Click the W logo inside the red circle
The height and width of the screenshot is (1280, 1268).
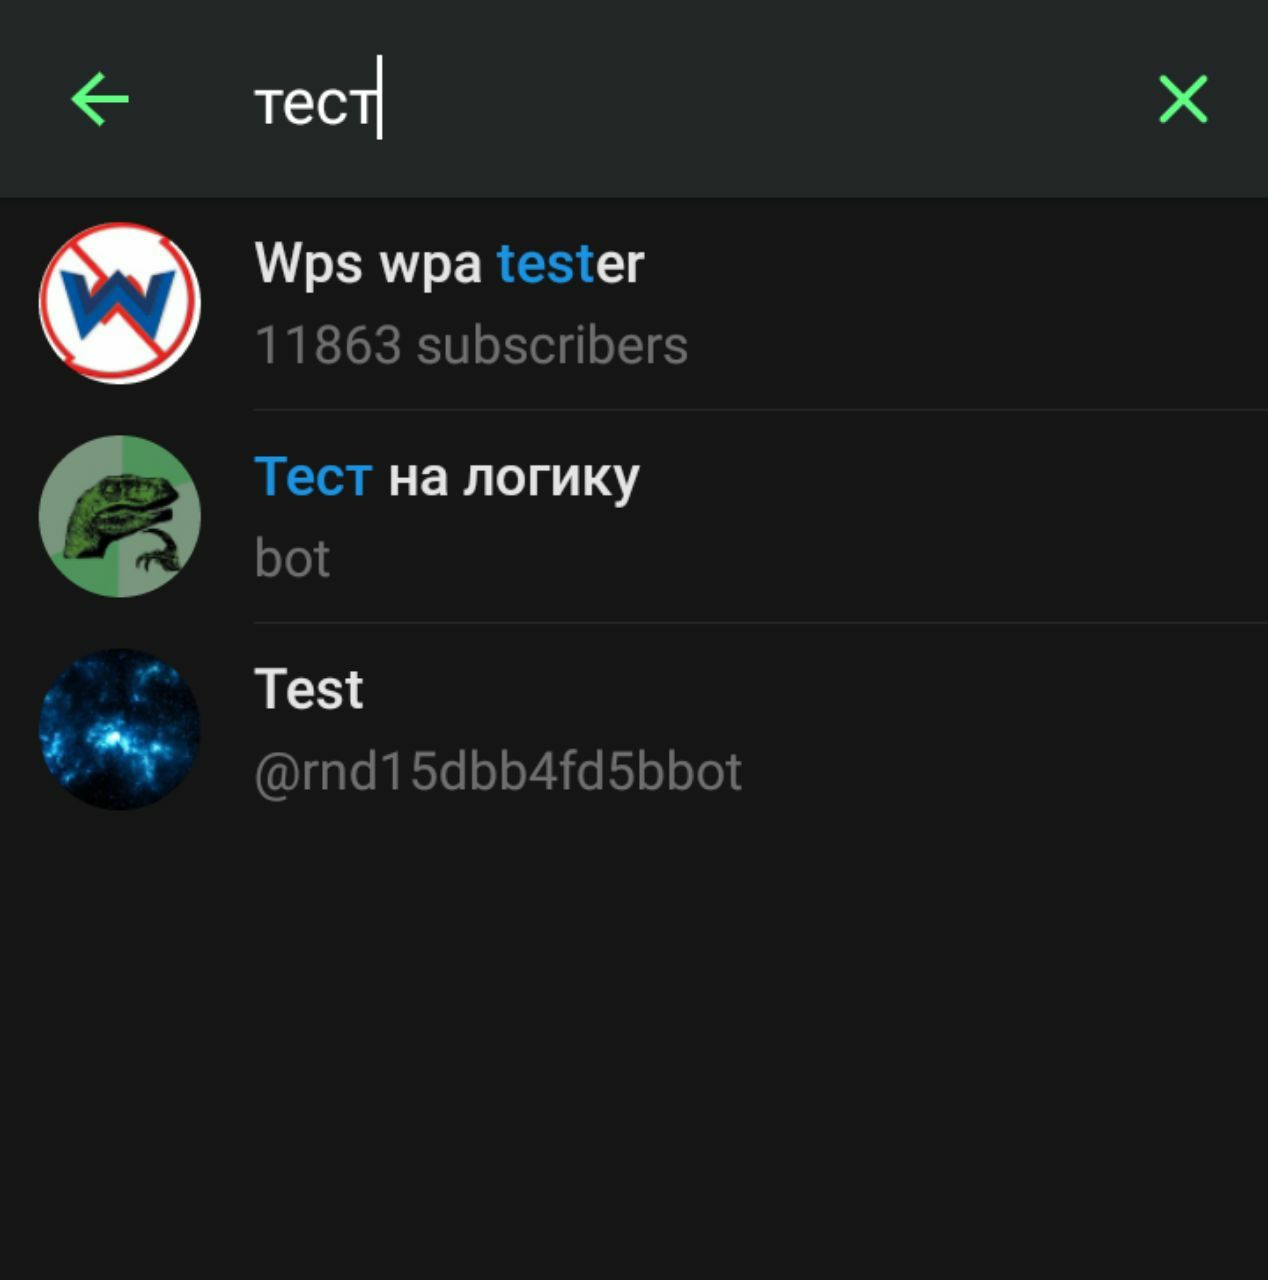[x=119, y=302]
